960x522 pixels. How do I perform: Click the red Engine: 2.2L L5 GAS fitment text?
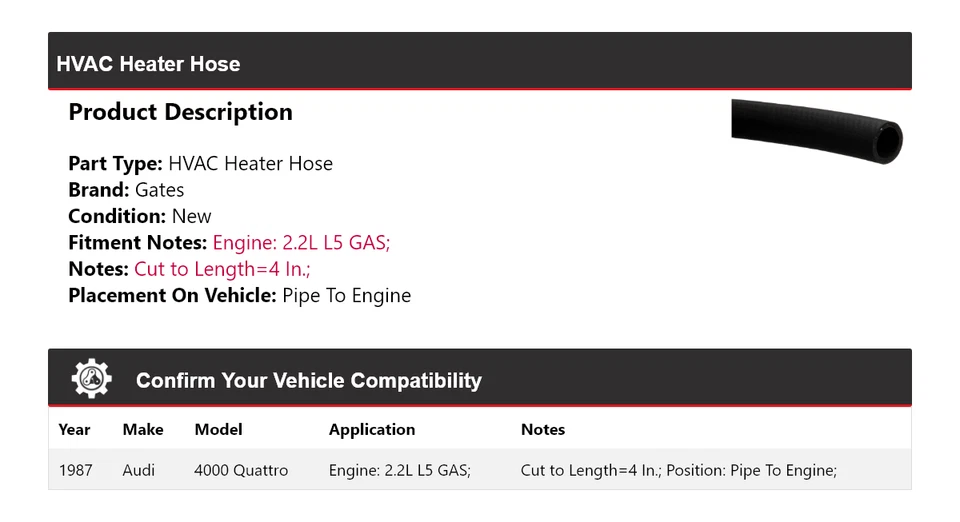[301, 243]
